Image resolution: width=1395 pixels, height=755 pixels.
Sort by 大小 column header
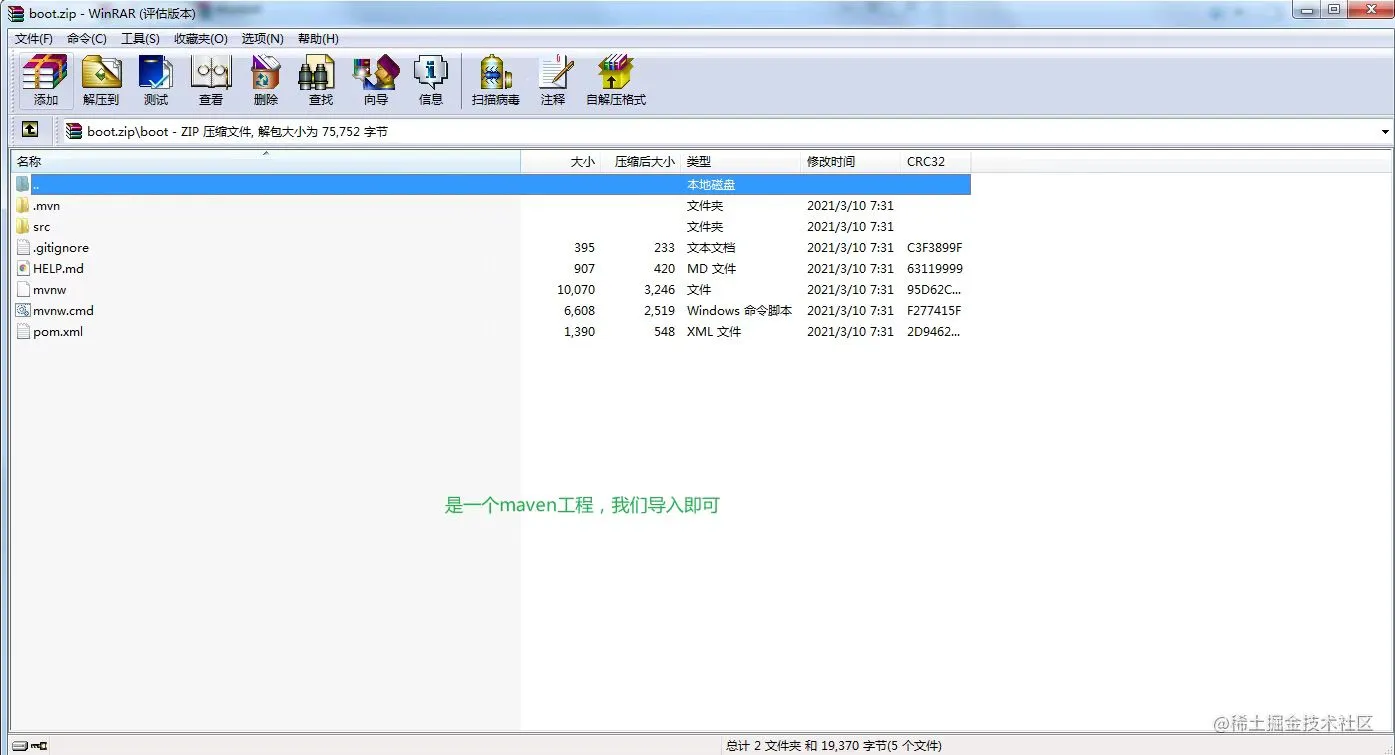tap(561, 161)
